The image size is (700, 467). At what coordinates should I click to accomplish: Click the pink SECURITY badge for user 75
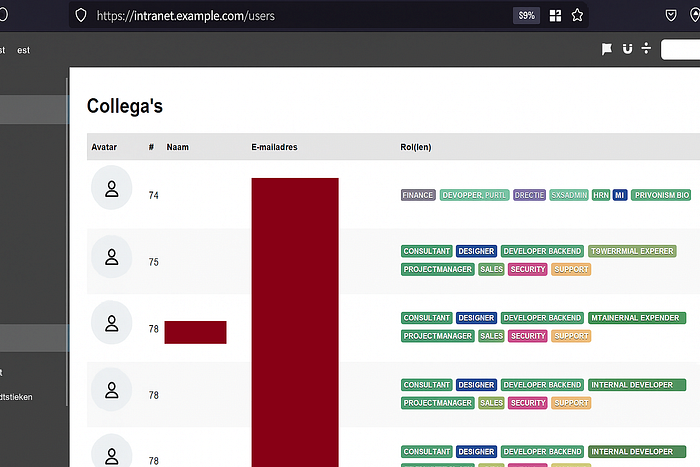[x=528, y=269]
